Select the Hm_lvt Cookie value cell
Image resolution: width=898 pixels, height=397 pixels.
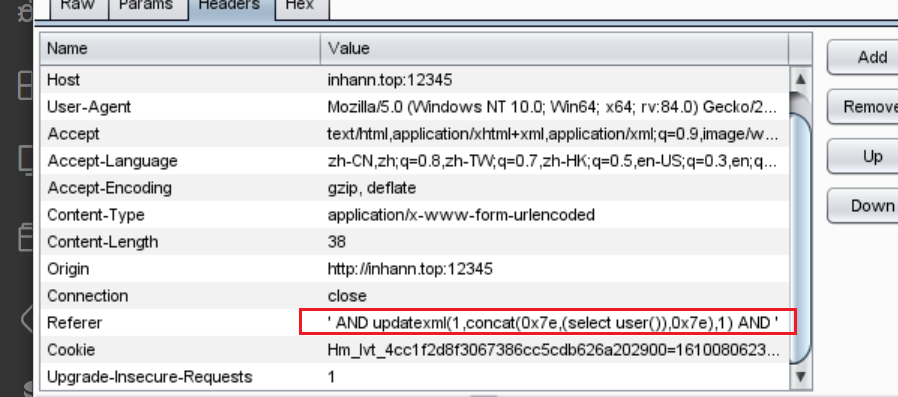[554, 349]
